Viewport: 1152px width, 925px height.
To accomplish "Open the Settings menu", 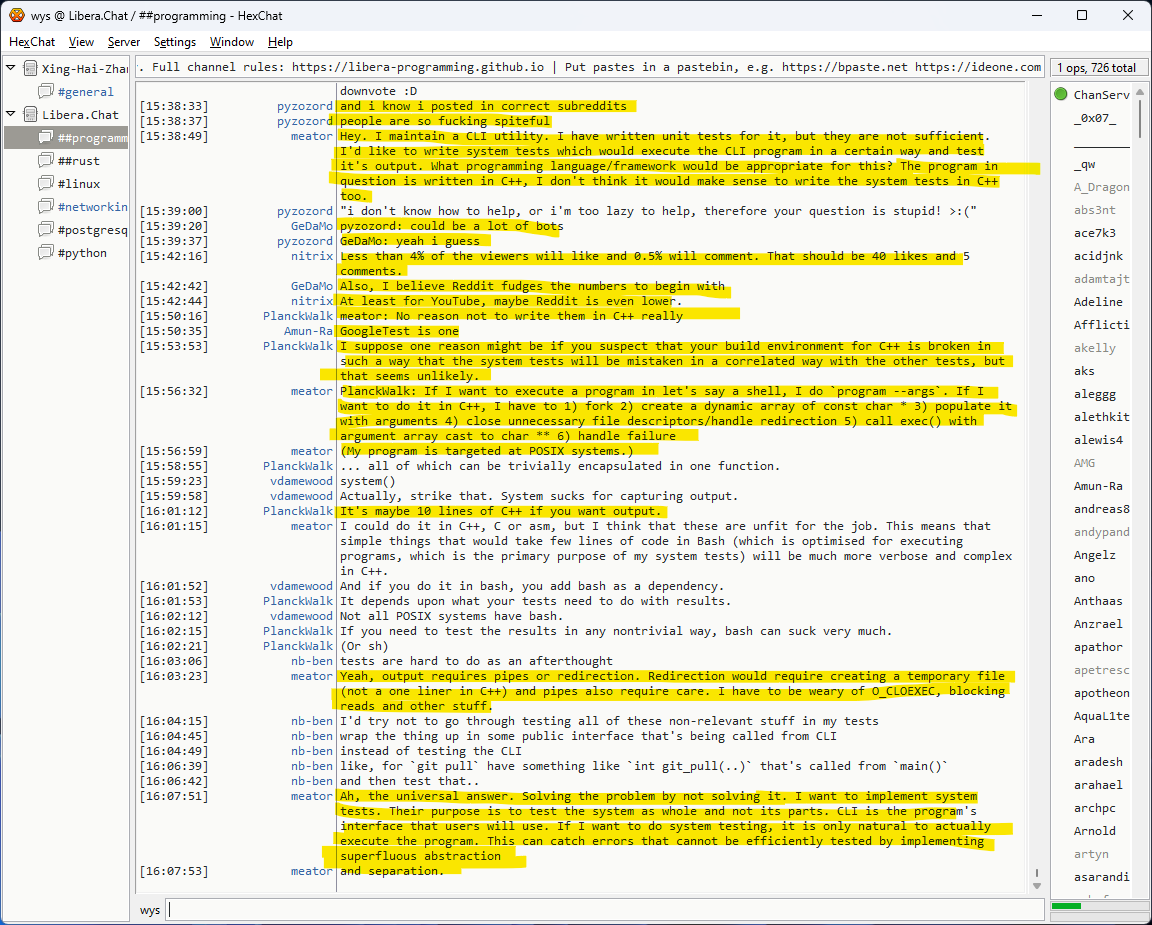I will [175, 42].
